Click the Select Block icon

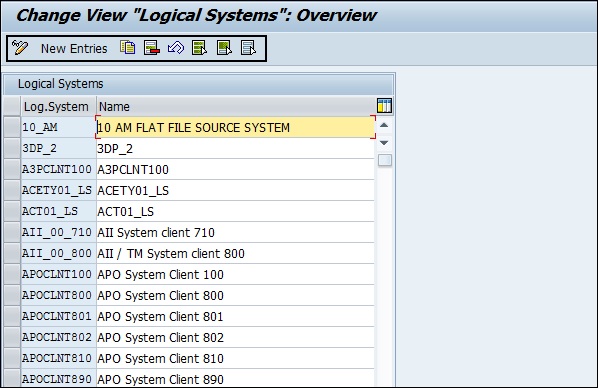(224, 48)
